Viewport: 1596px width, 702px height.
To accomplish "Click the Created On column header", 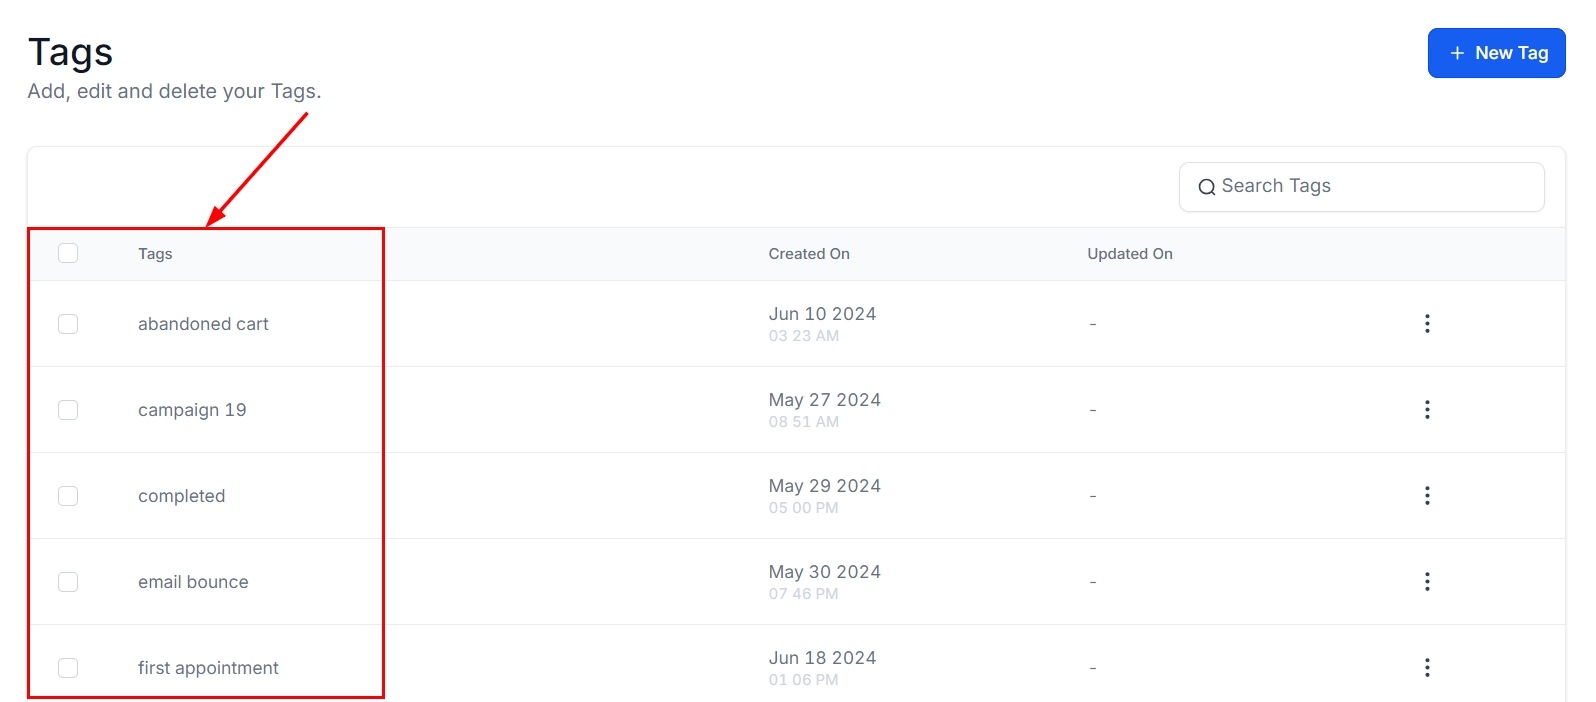I will pyautogui.click(x=809, y=254).
